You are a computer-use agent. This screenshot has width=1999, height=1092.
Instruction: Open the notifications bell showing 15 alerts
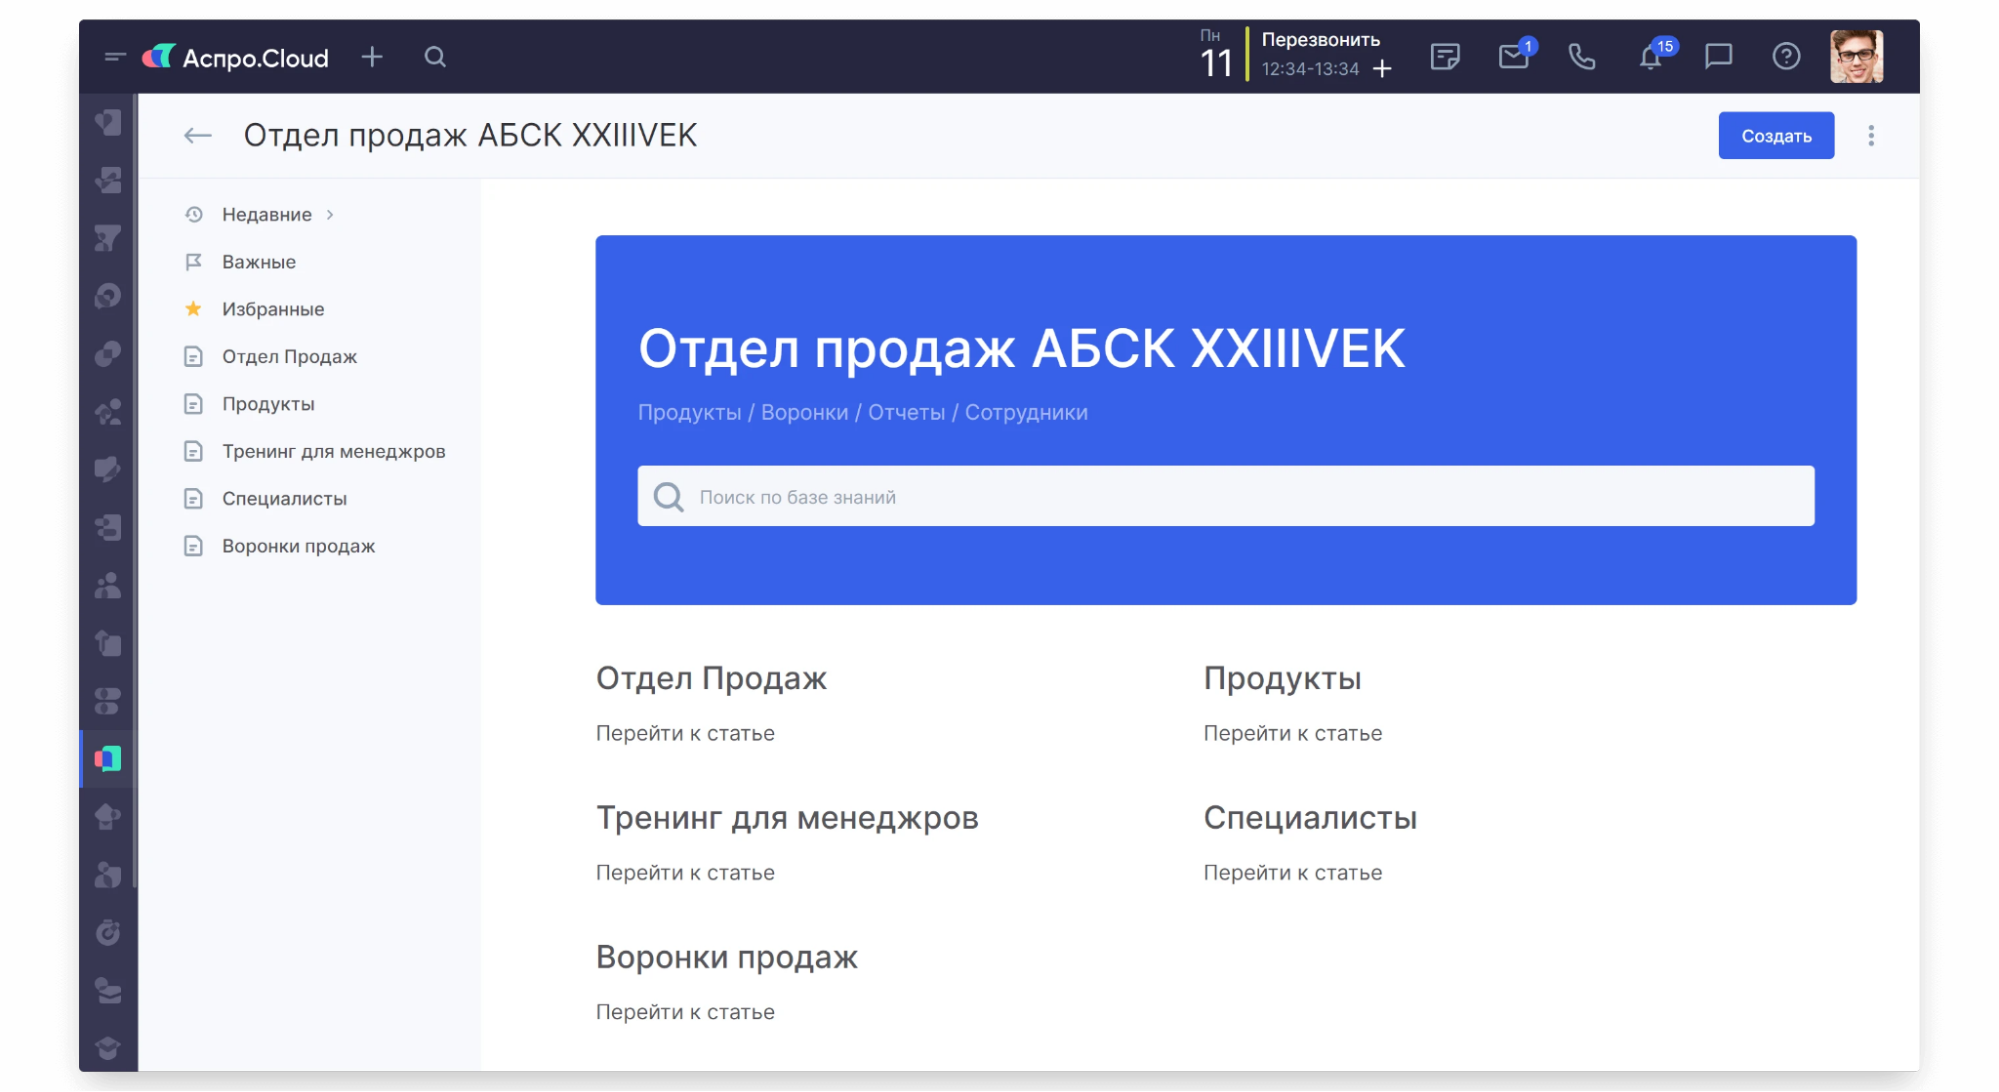[1650, 57]
